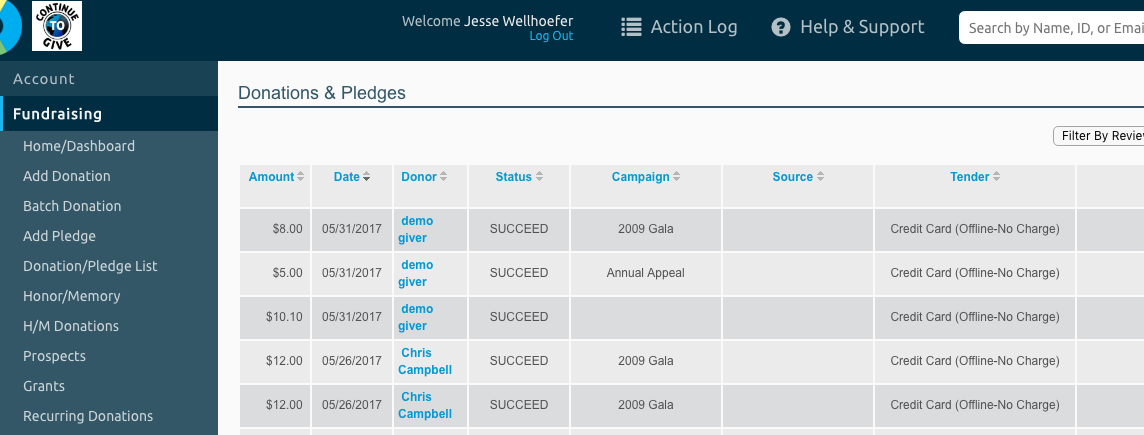This screenshot has height=435, width=1144.
Task: Sort by Campaign column sort icon
Action: point(676,177)
